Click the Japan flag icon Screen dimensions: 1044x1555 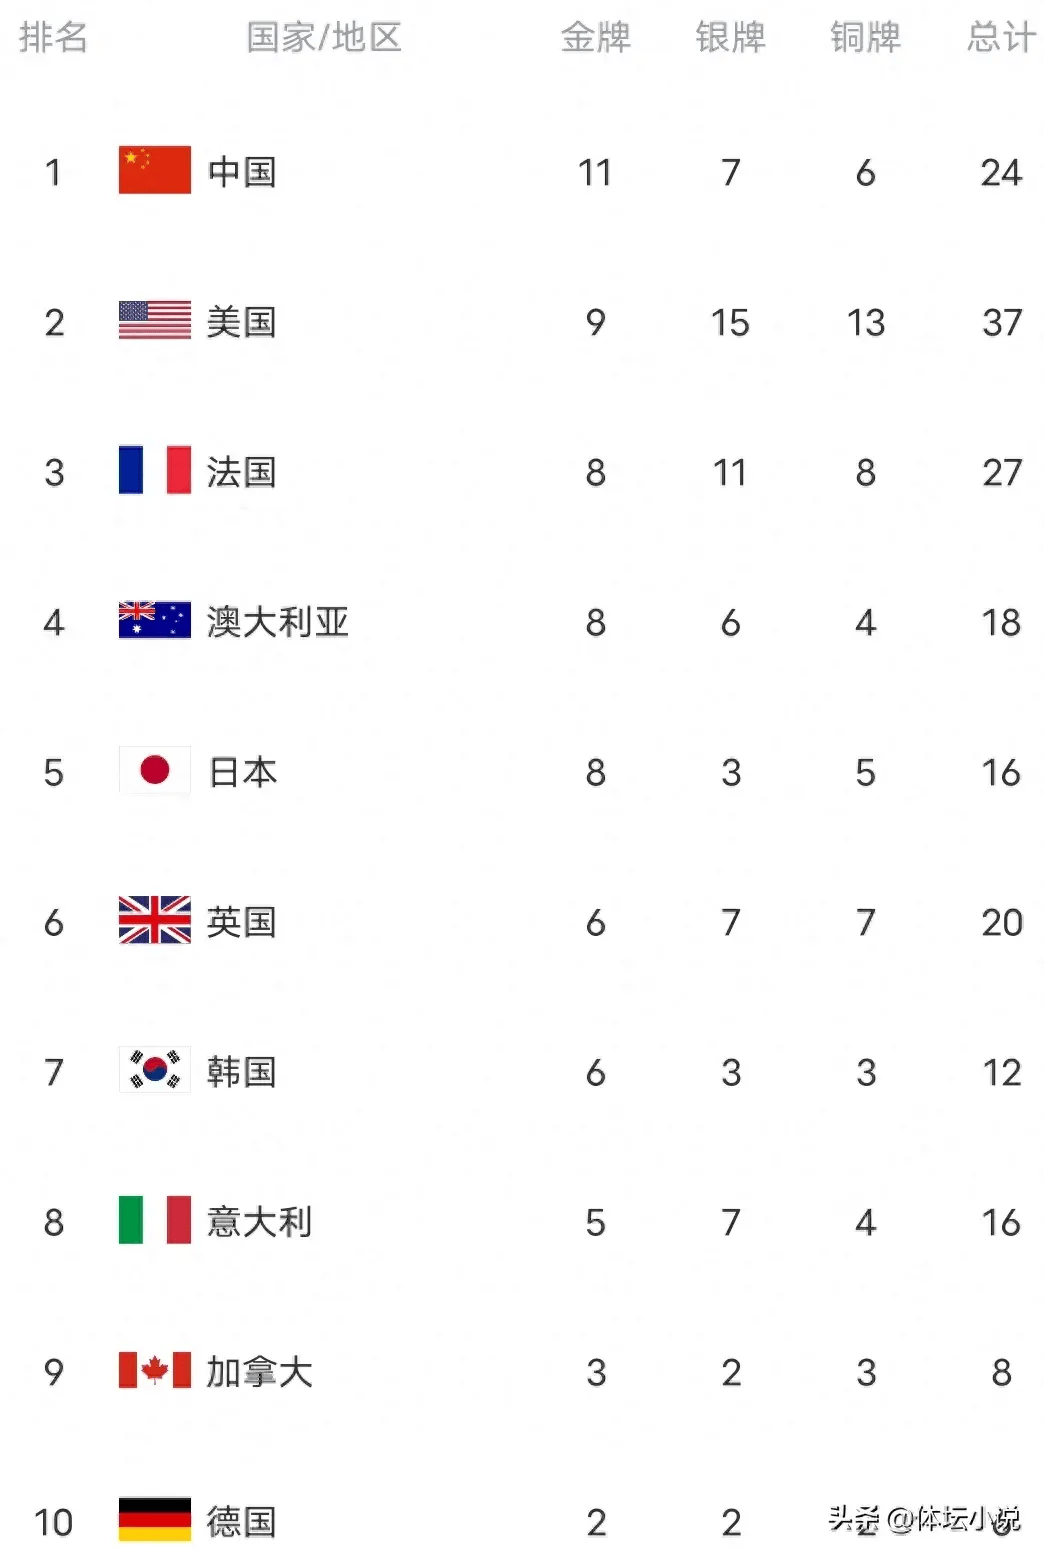(x=154, y=770)
